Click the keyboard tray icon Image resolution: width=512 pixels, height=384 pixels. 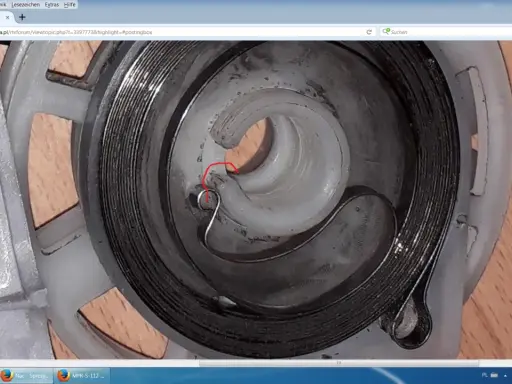coord(494,375)
